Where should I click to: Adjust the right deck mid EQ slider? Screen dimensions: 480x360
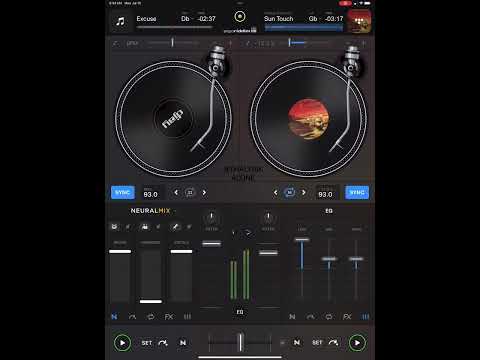[329, 259]
